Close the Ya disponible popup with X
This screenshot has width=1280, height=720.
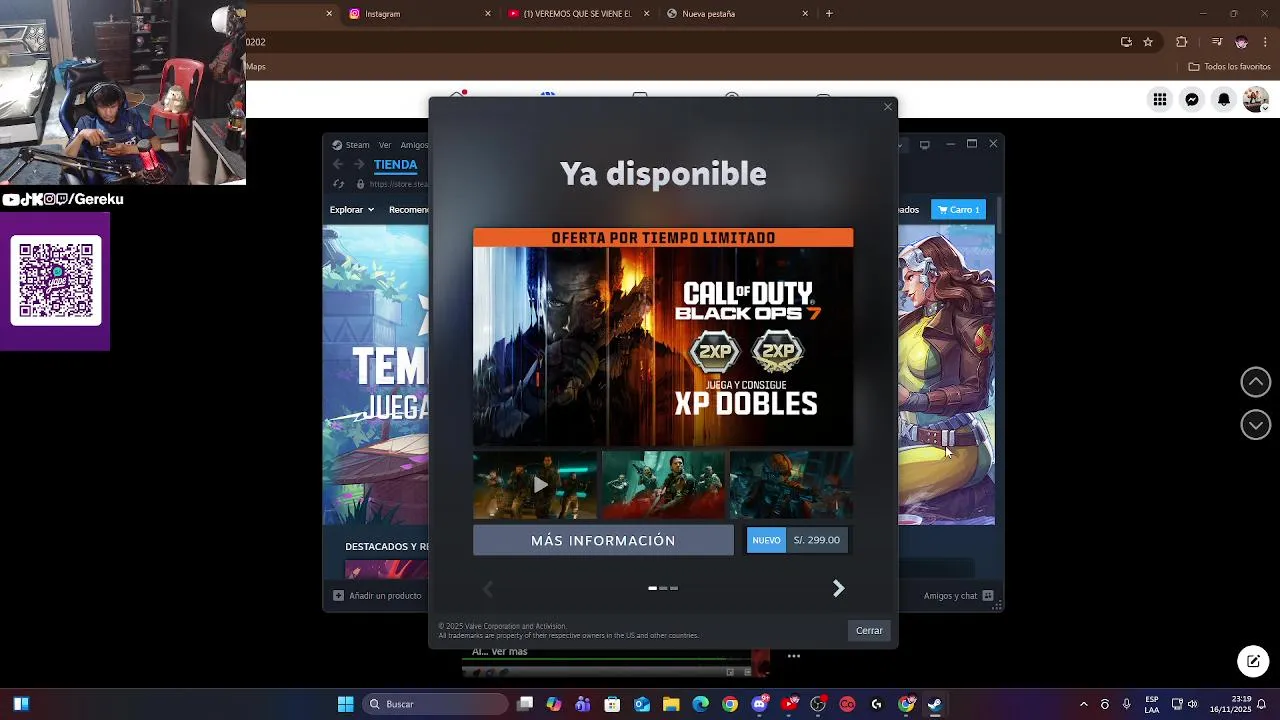point(887,107)
